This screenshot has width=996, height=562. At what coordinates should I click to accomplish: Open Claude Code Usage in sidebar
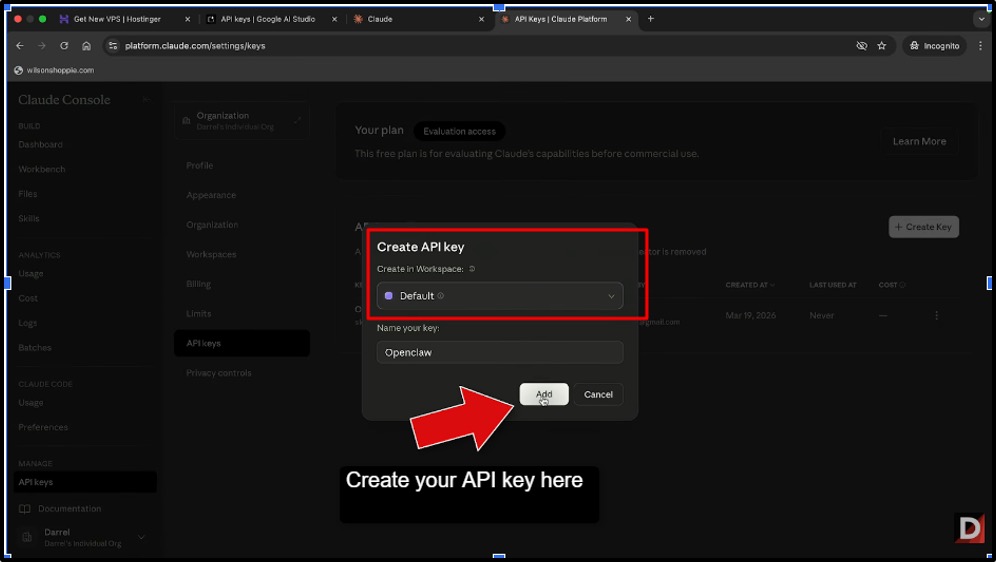pyautogui.click(x=31, y=403)
